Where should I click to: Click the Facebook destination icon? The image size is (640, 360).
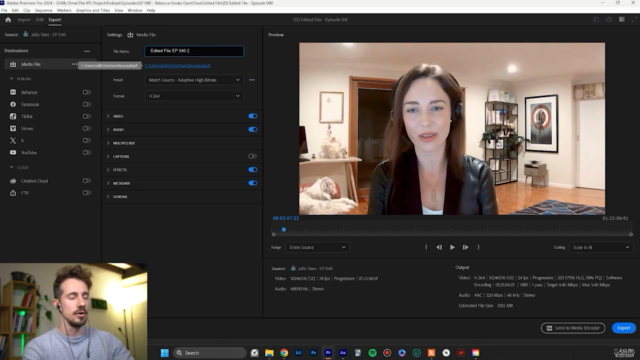(13, 104)
